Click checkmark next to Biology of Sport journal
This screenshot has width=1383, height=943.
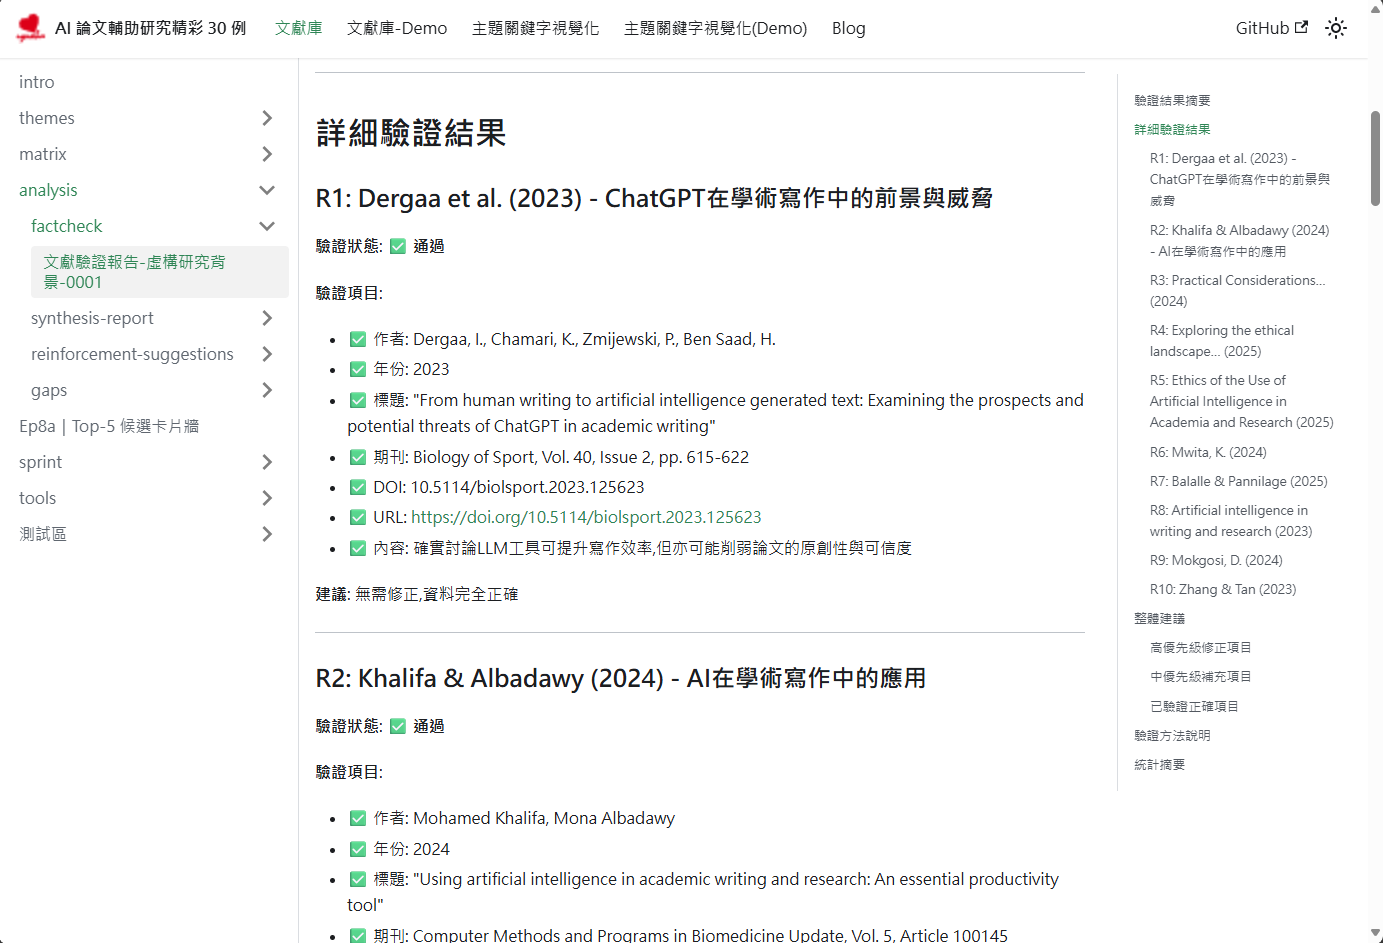358,458
